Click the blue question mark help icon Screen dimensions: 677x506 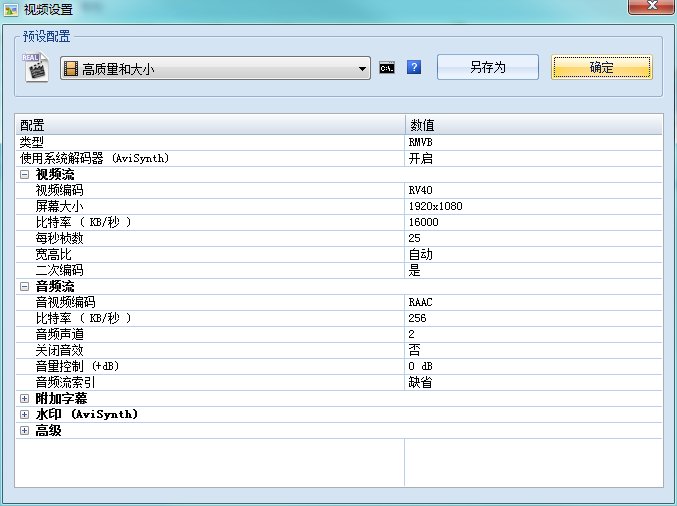414,67
